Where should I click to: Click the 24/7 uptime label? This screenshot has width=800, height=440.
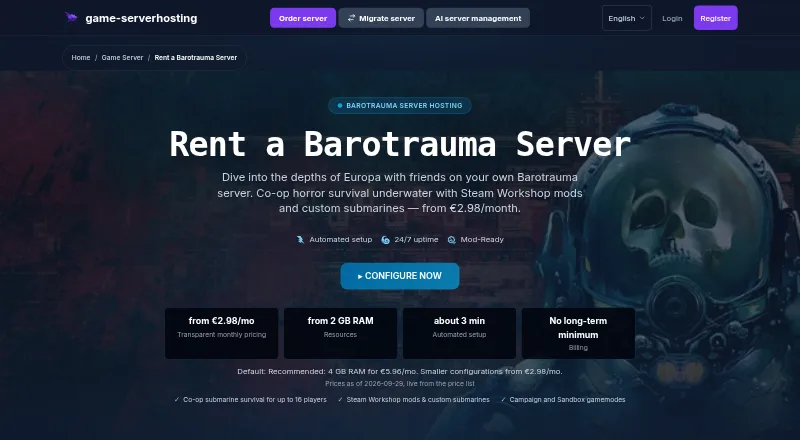point(416,239)
